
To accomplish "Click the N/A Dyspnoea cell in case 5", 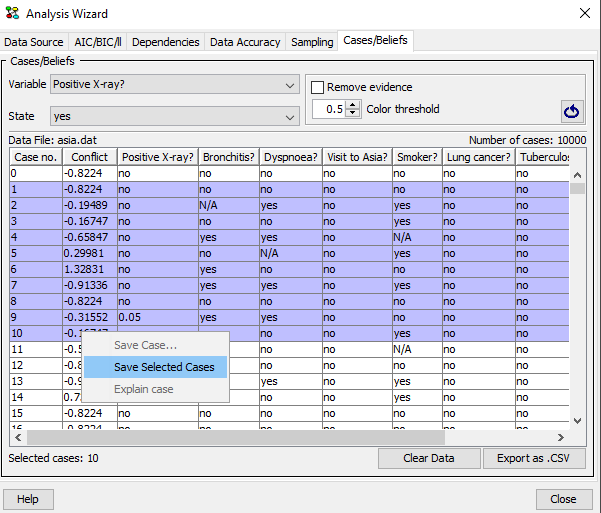I will [291, 253].
